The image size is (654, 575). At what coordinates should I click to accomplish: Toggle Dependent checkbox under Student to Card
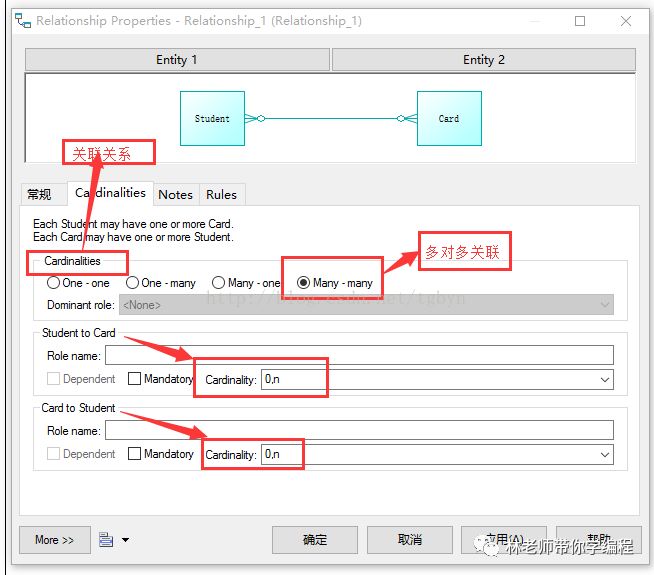(x=53, y=379)
